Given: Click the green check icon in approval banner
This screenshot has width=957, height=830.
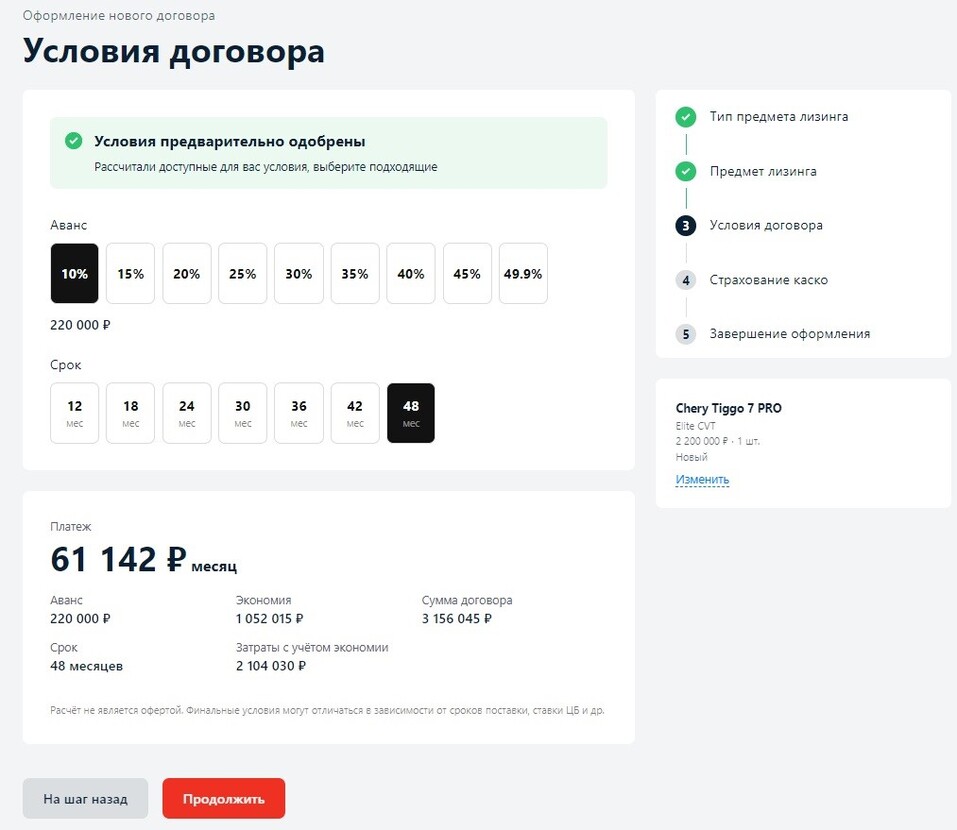Looking at the screenshot, I should [73, 141].
